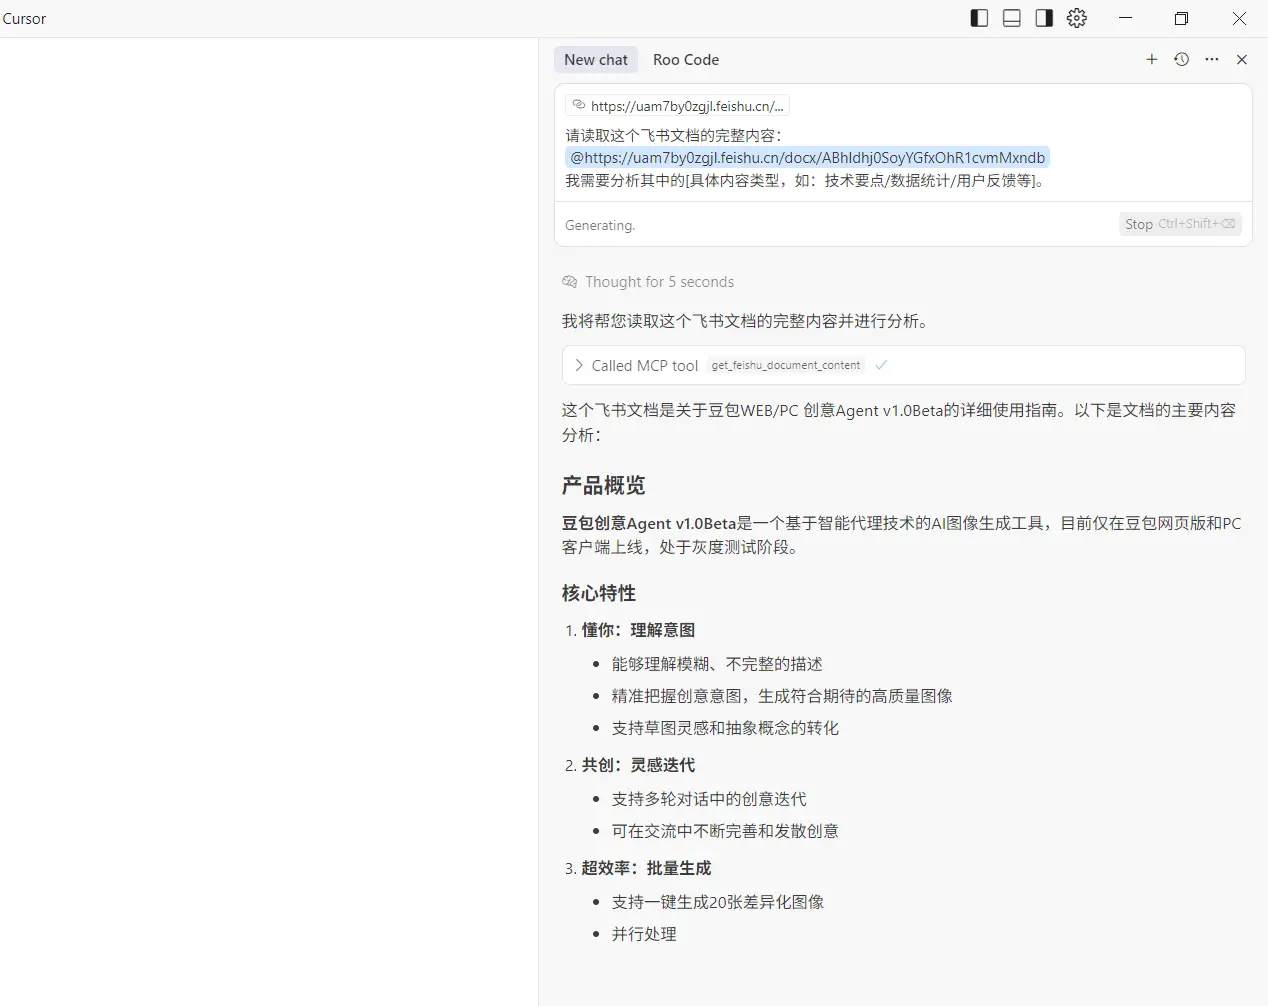The image size is (1268, 1006).
Task: Click the 能够理解模糊、不完整的描述 bullet
Action: tap(717, 664)
